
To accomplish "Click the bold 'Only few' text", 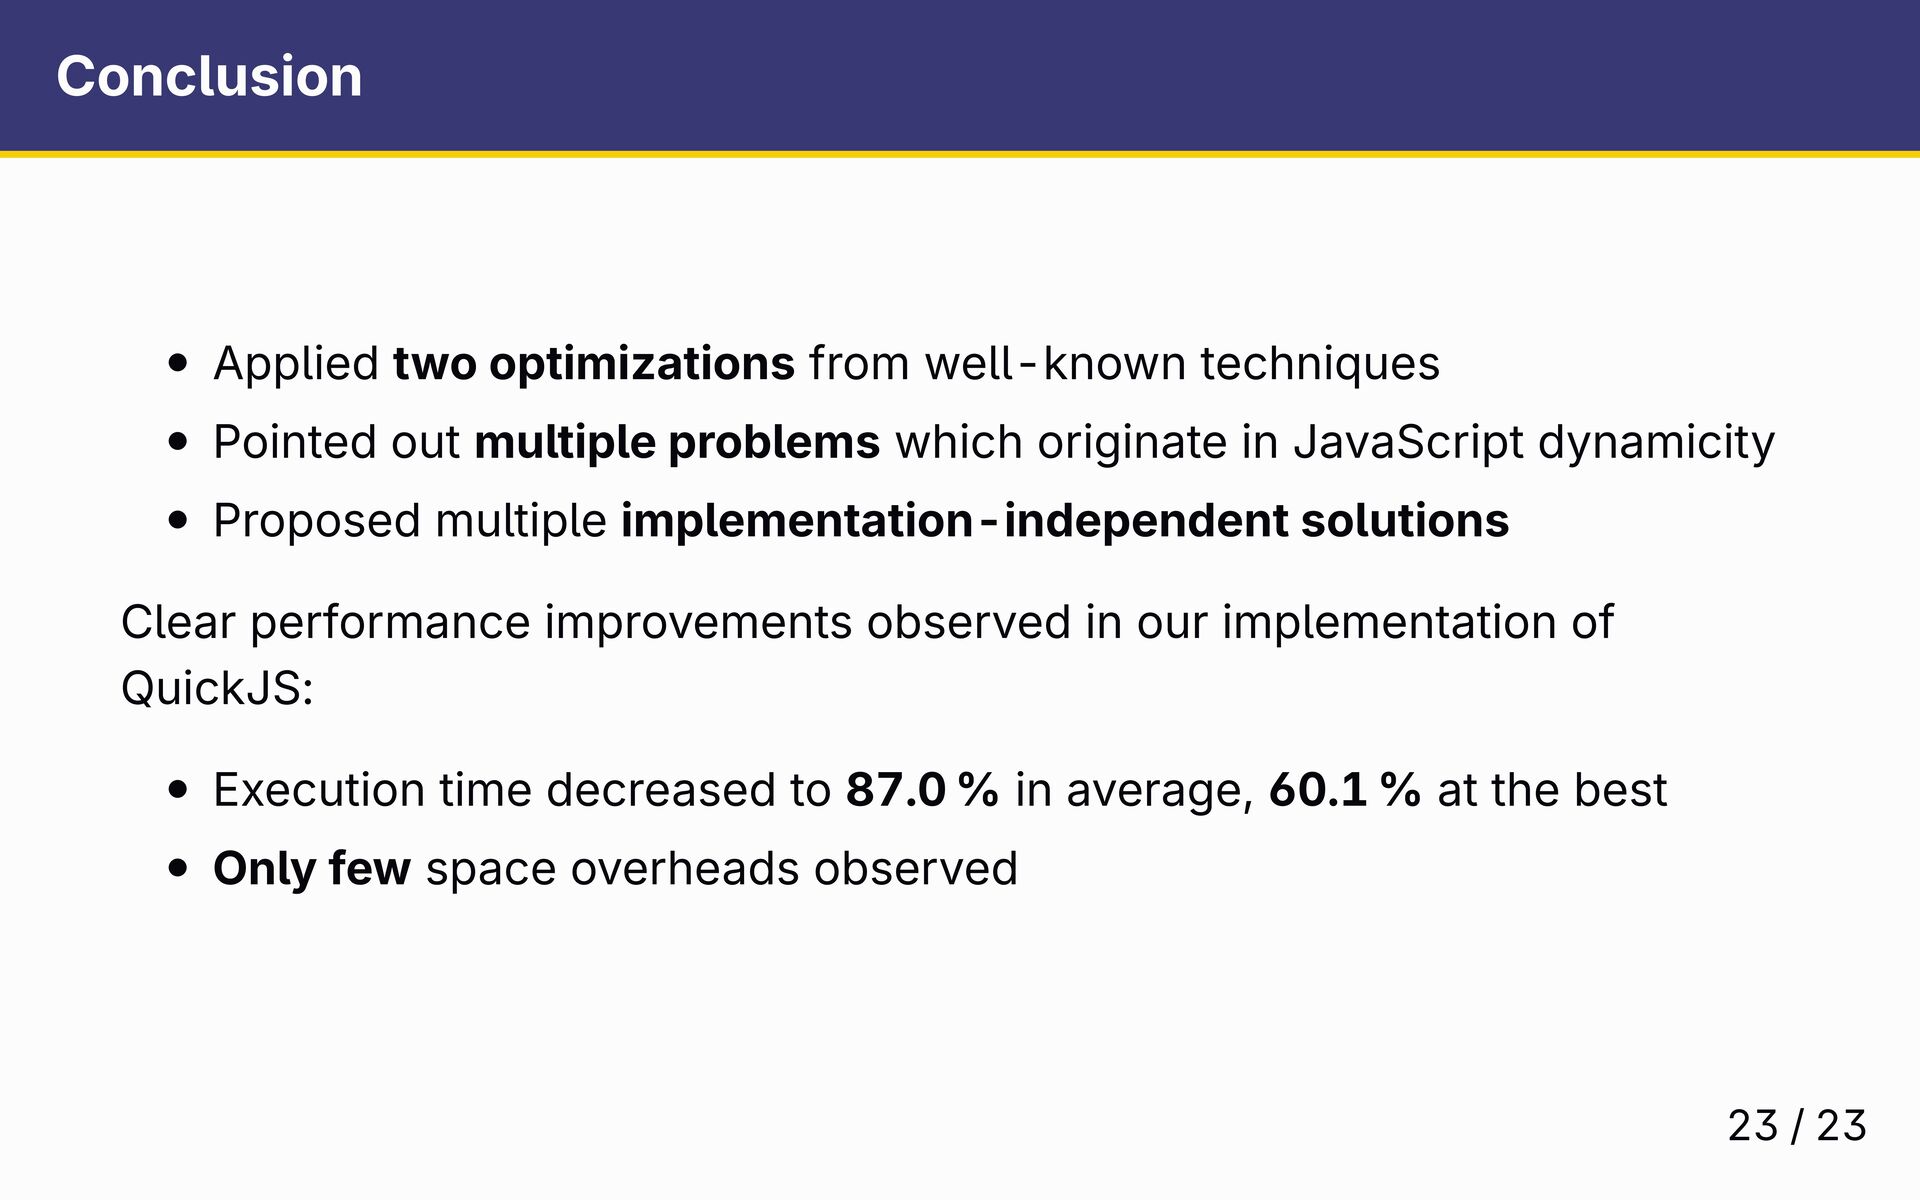I will pyautogui.click(x=312, y=868).
